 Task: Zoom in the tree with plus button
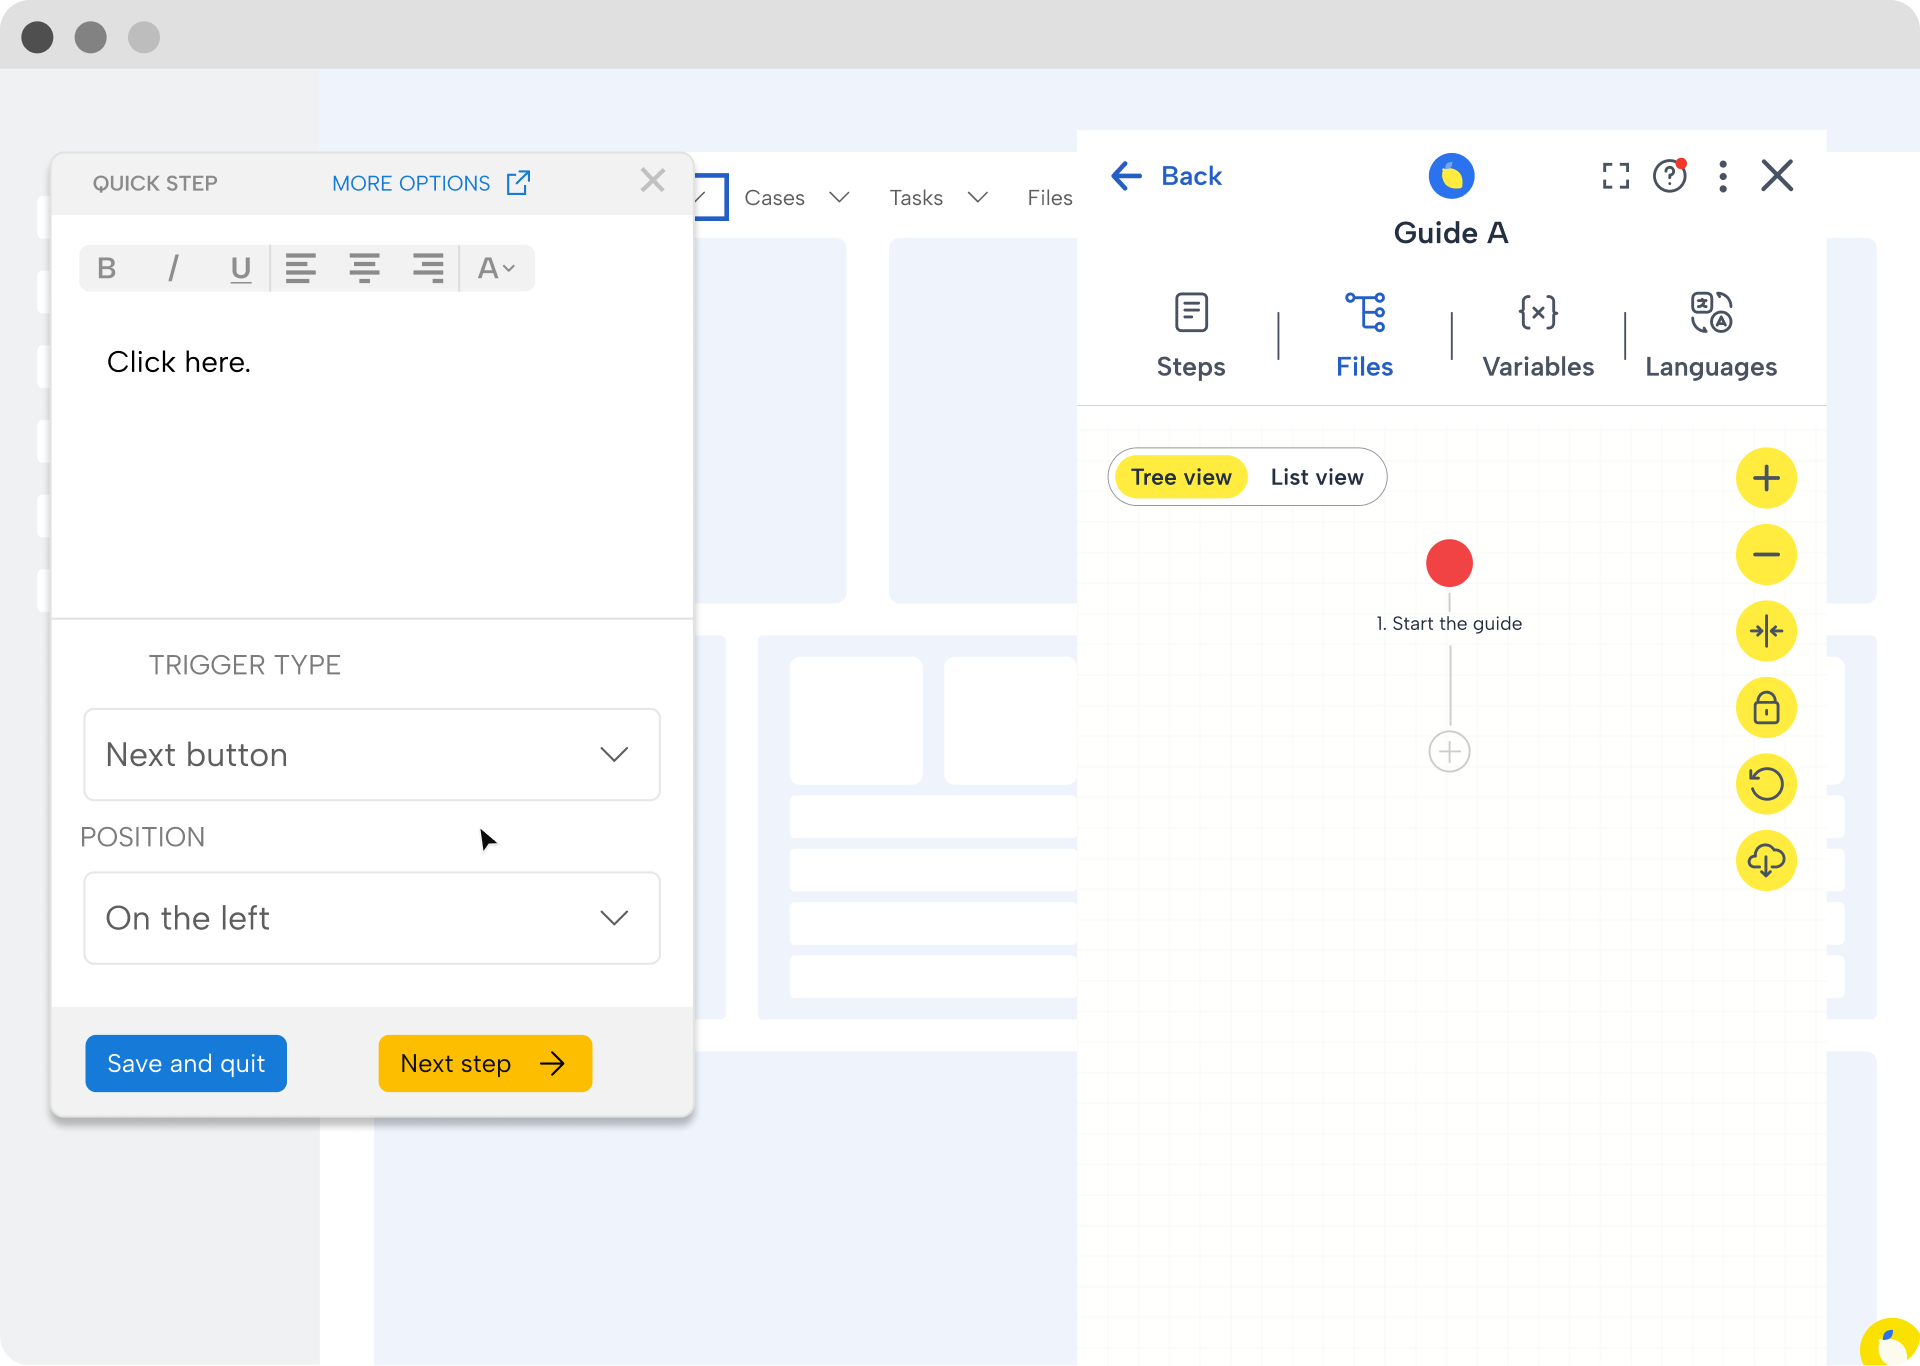coord(1766,478)
